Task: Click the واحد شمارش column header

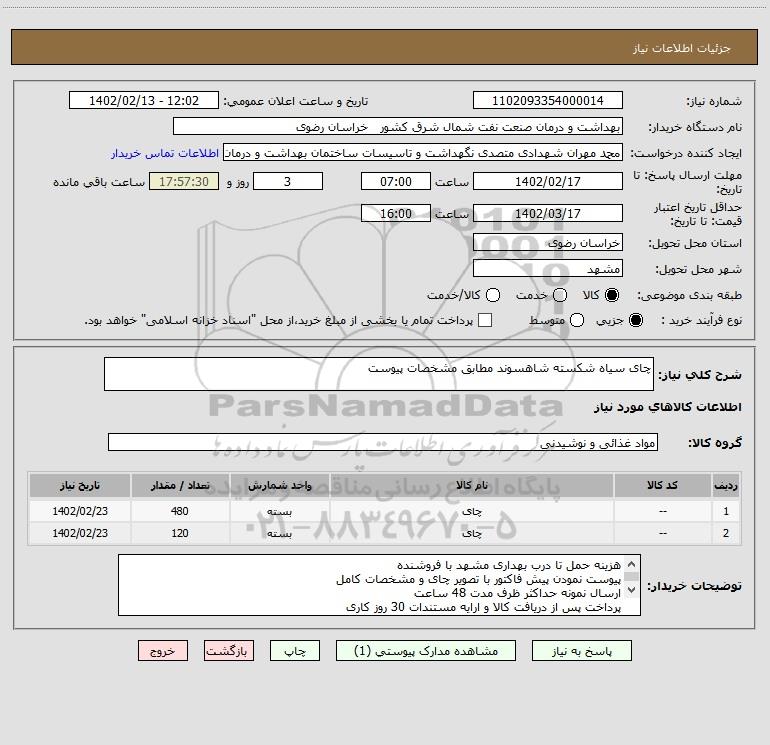Action: coord(279,485)
